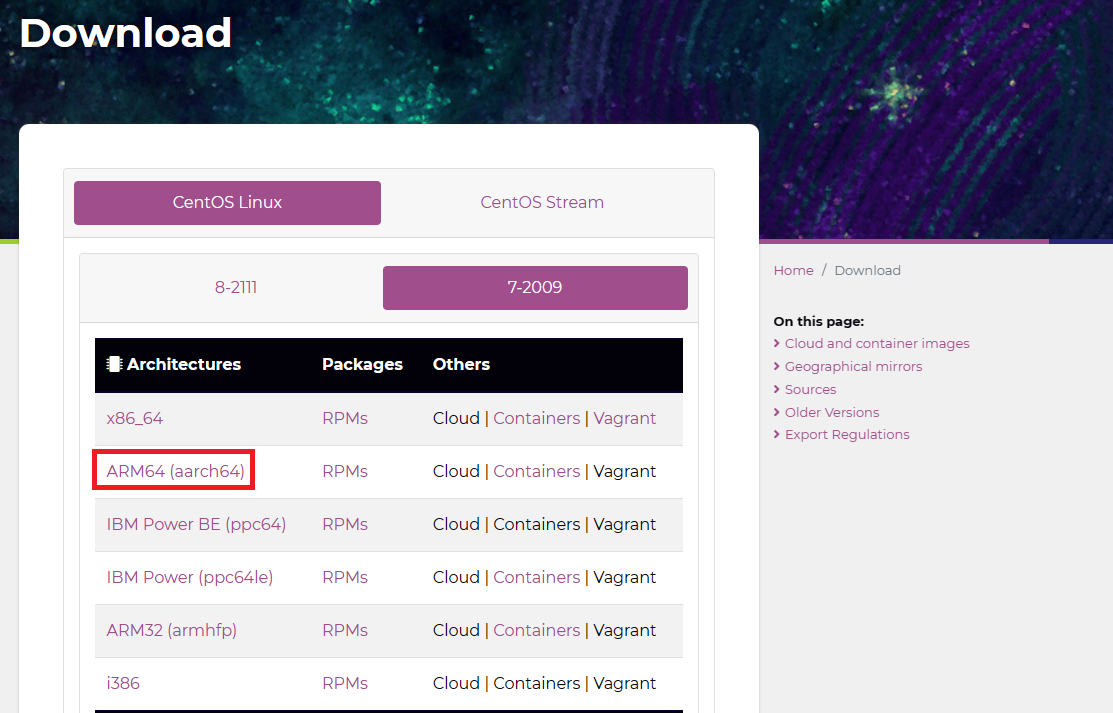This screenshot has width=1113, height=713.
Task: Click chevron icon before Cloud and container images
Action: 777,344
